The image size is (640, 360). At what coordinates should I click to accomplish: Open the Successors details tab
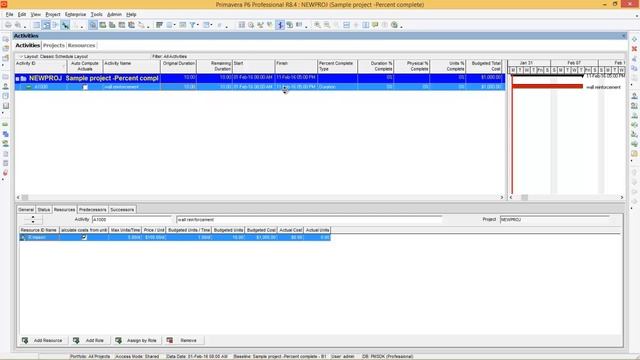click(122, 209)
